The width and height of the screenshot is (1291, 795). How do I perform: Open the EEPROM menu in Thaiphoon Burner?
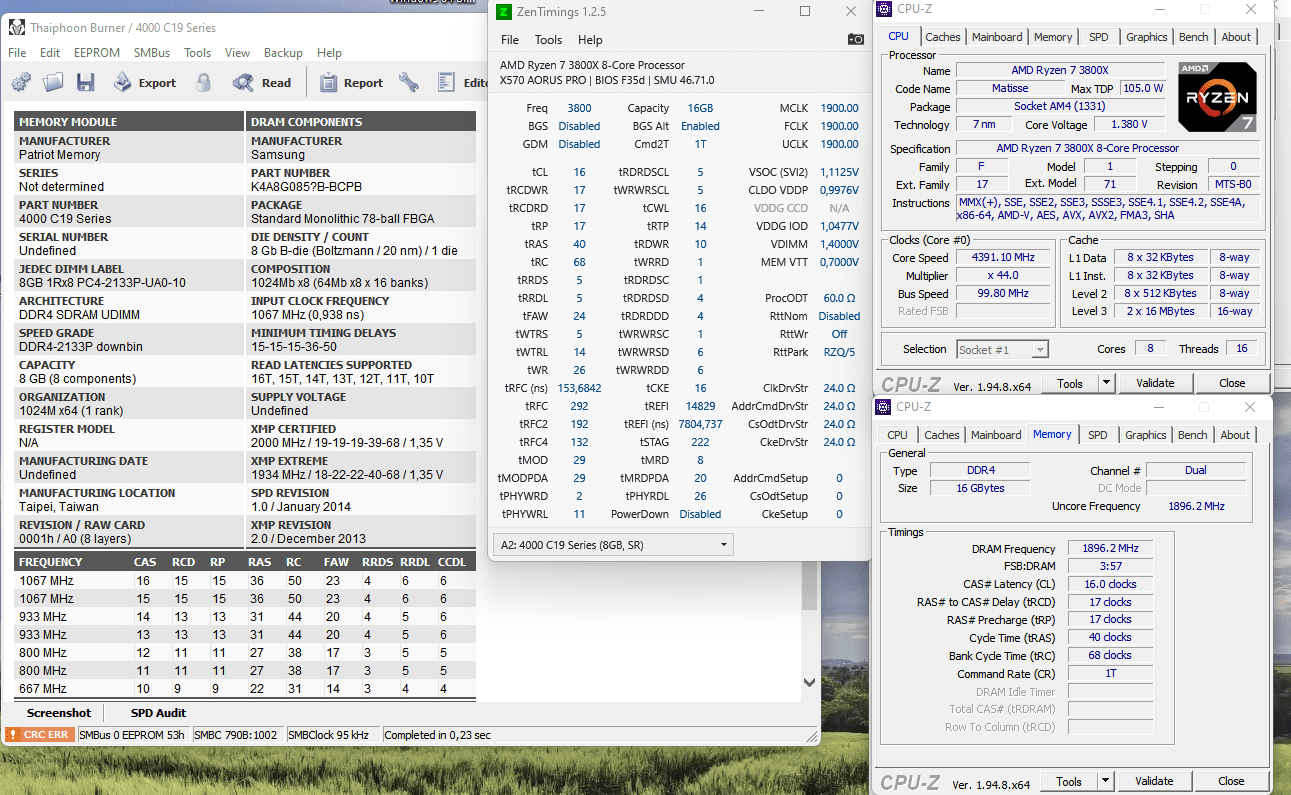tap(97, 53)
